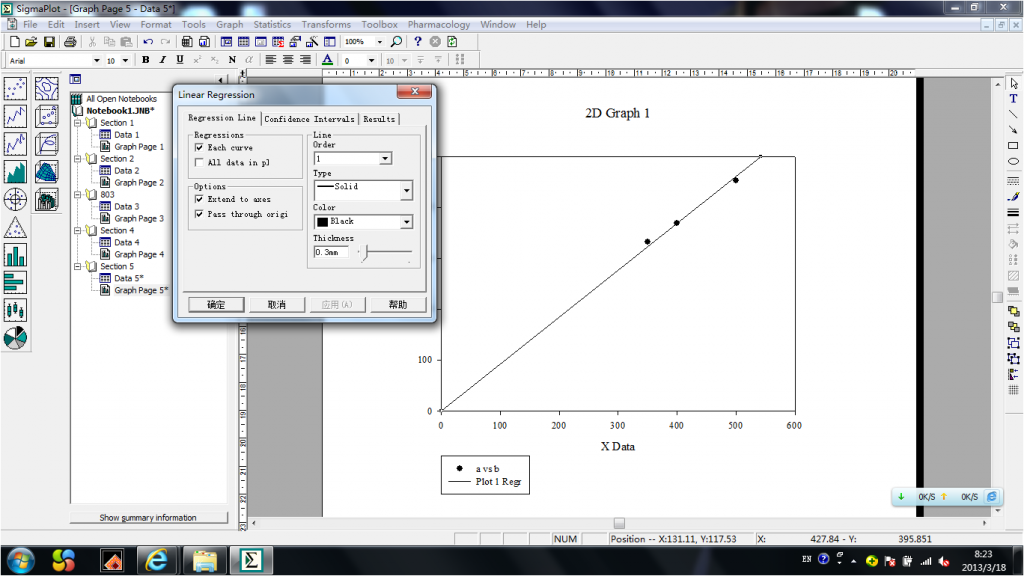Open the Graph menu

coord(230,24)
